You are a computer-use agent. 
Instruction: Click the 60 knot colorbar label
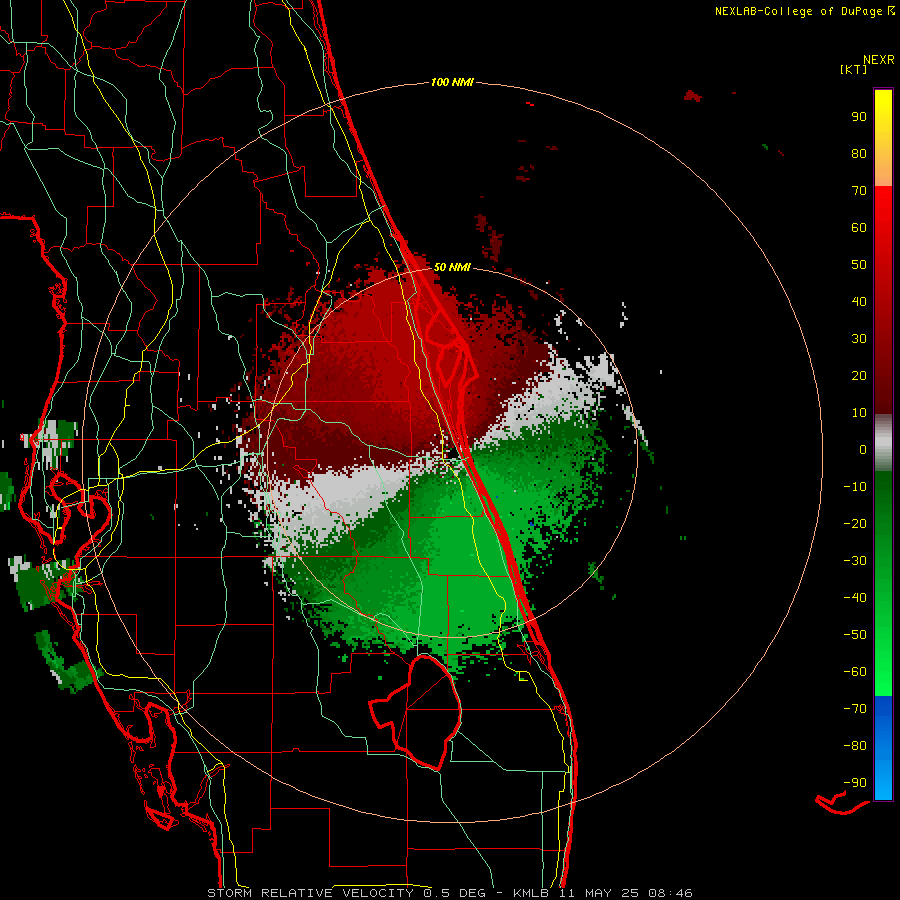point(859,227)
